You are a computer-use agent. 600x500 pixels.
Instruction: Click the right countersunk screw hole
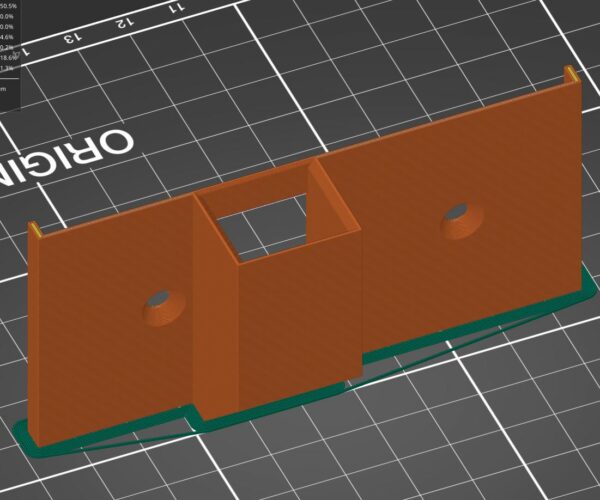[x=462, y=221]
